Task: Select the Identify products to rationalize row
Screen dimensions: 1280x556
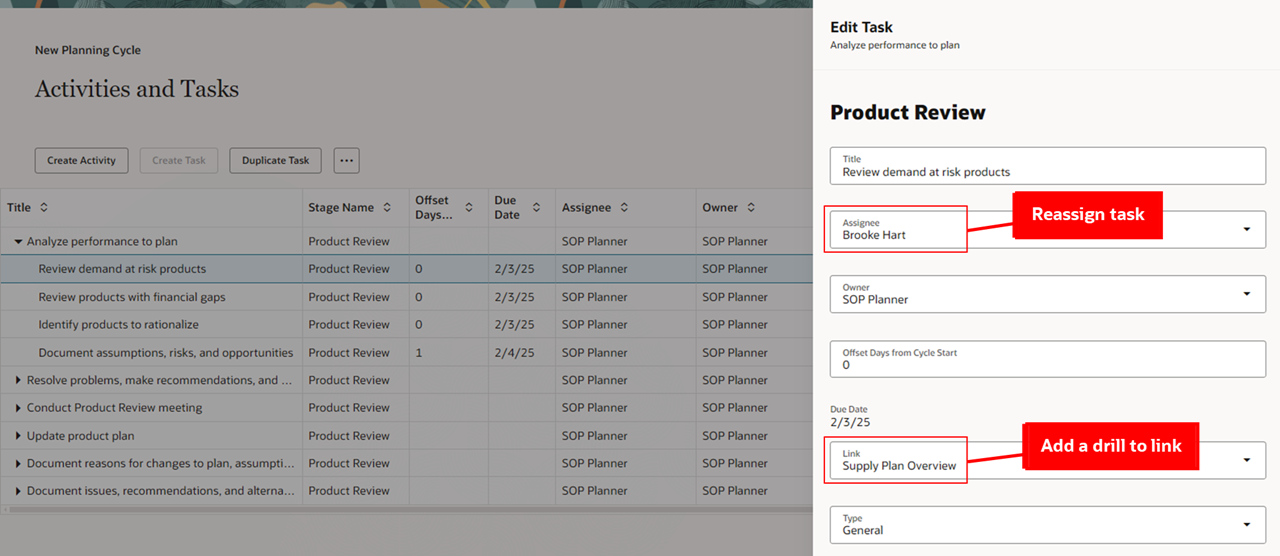Action: point(118,325)
